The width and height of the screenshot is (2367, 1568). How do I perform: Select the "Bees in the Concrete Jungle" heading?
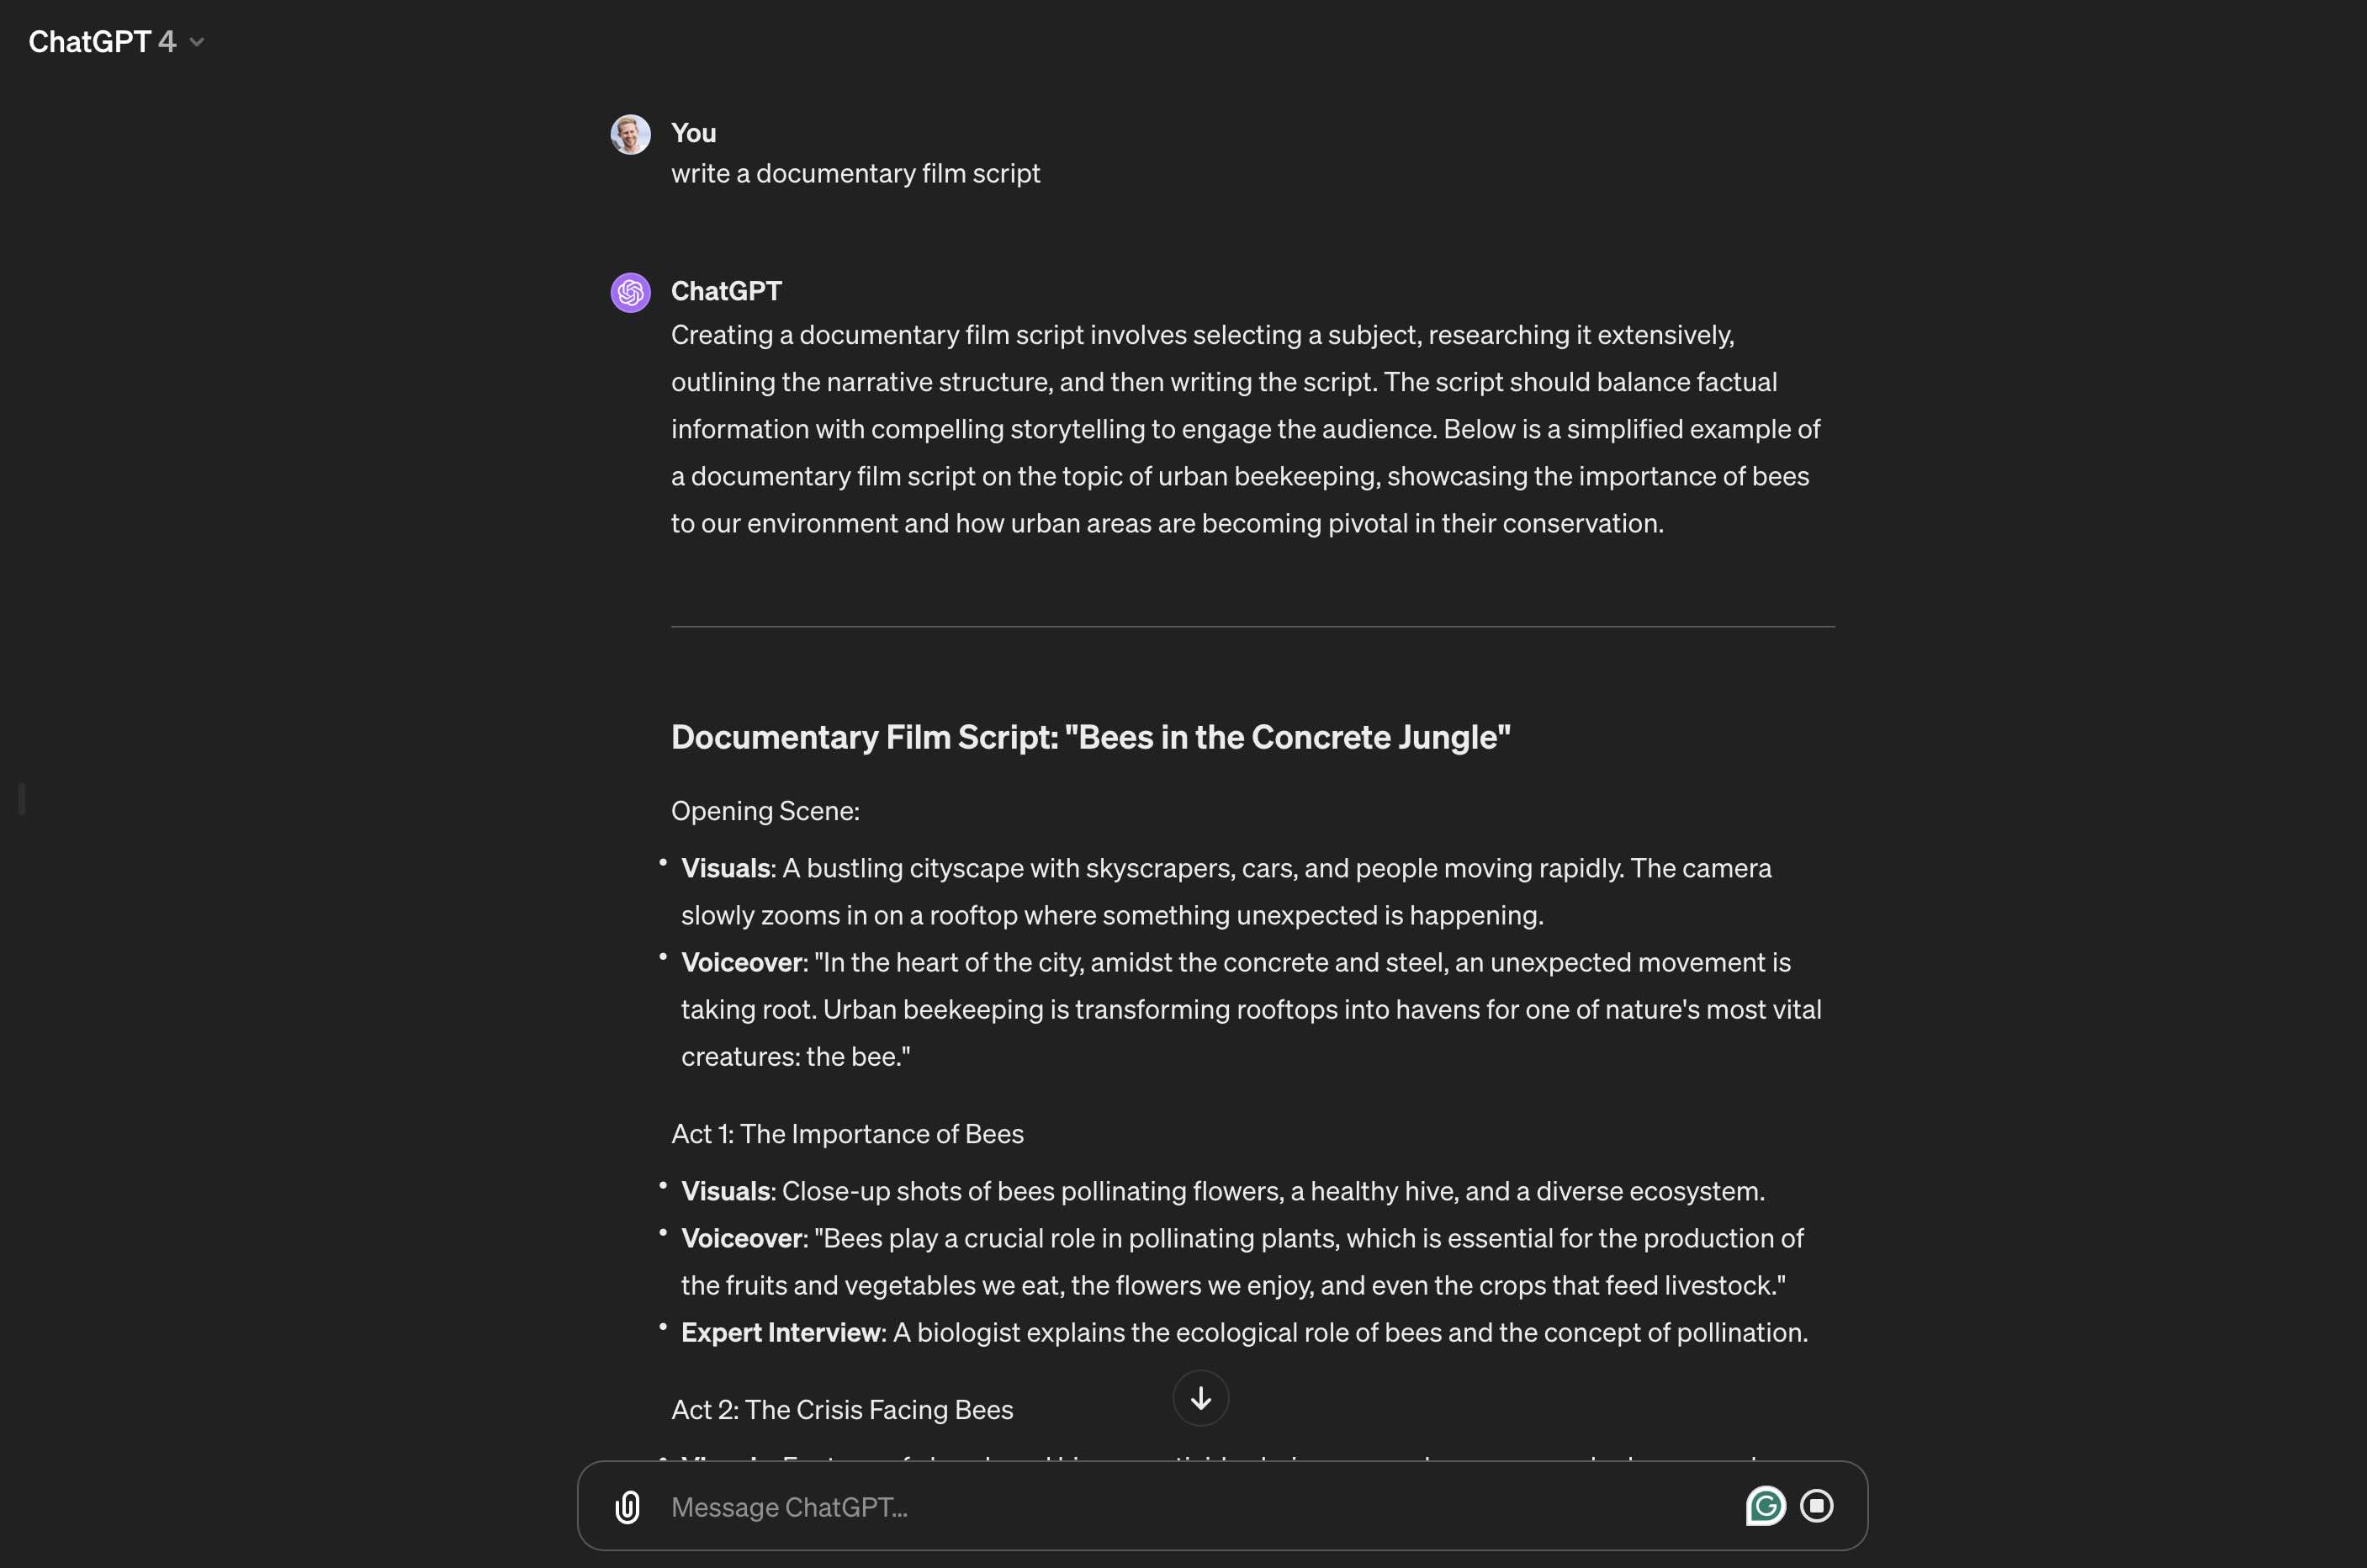click(1090, 737)
